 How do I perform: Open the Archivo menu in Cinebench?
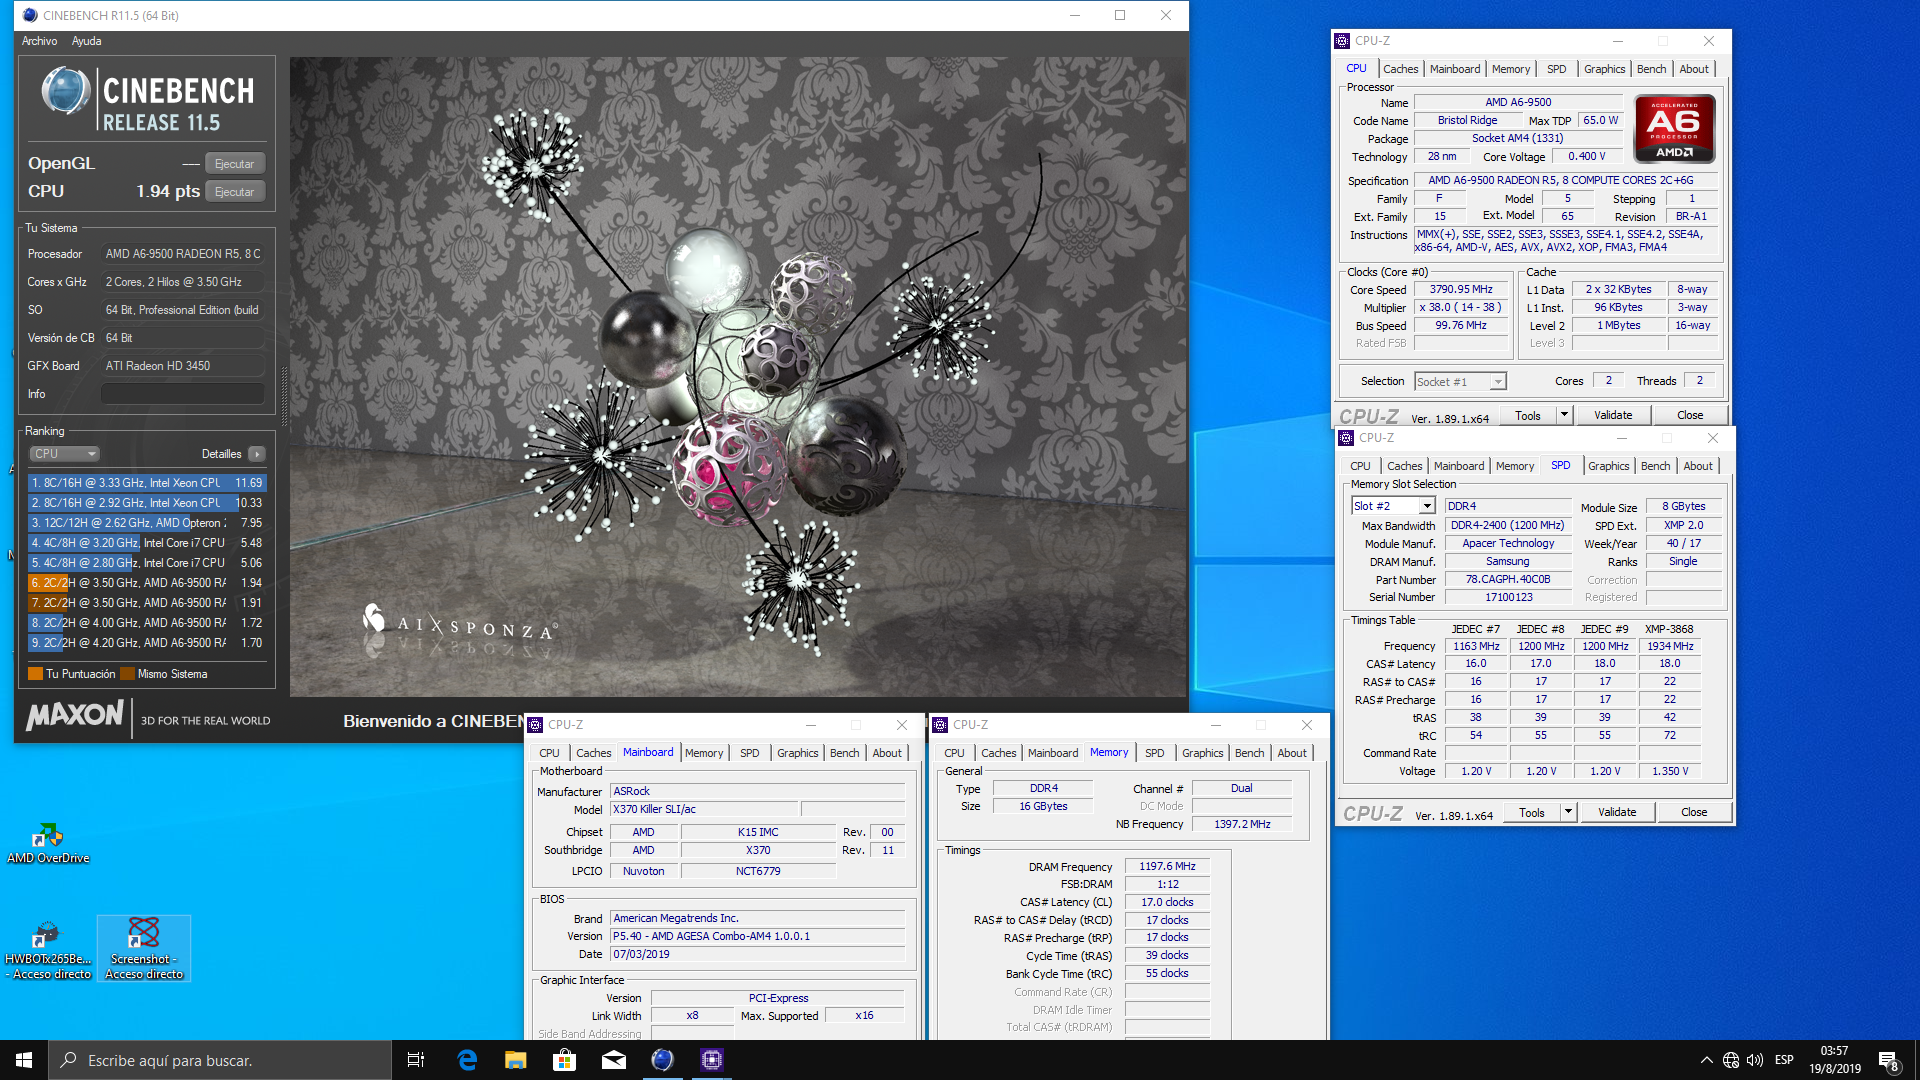[x=39, y=41]
